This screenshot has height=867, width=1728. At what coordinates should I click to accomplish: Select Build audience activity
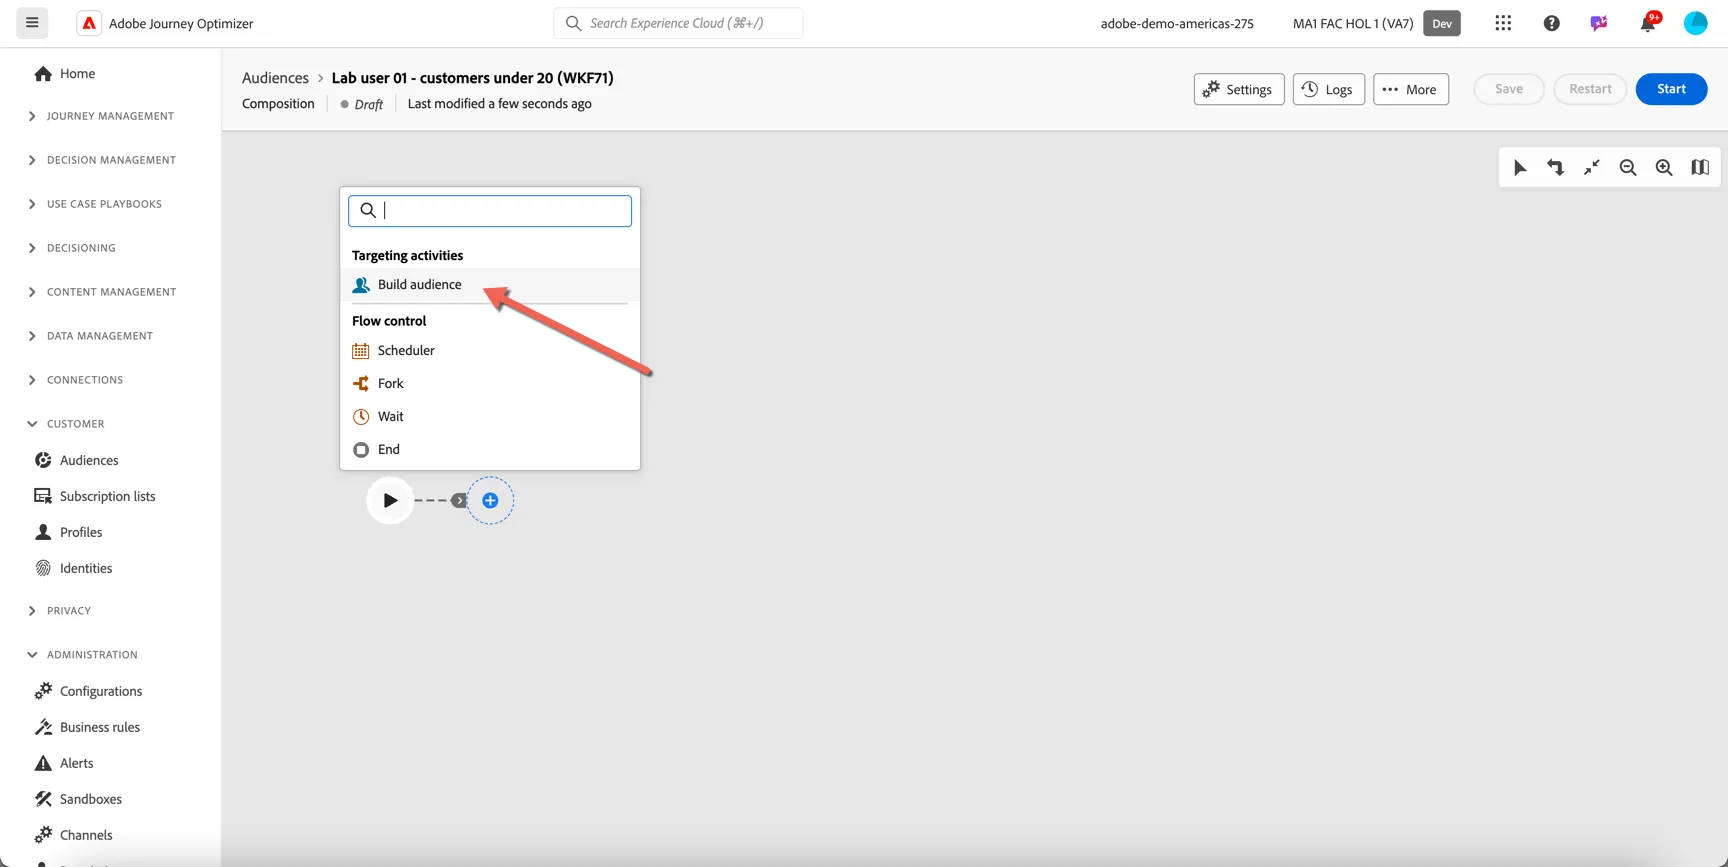(x=490, y=285)
